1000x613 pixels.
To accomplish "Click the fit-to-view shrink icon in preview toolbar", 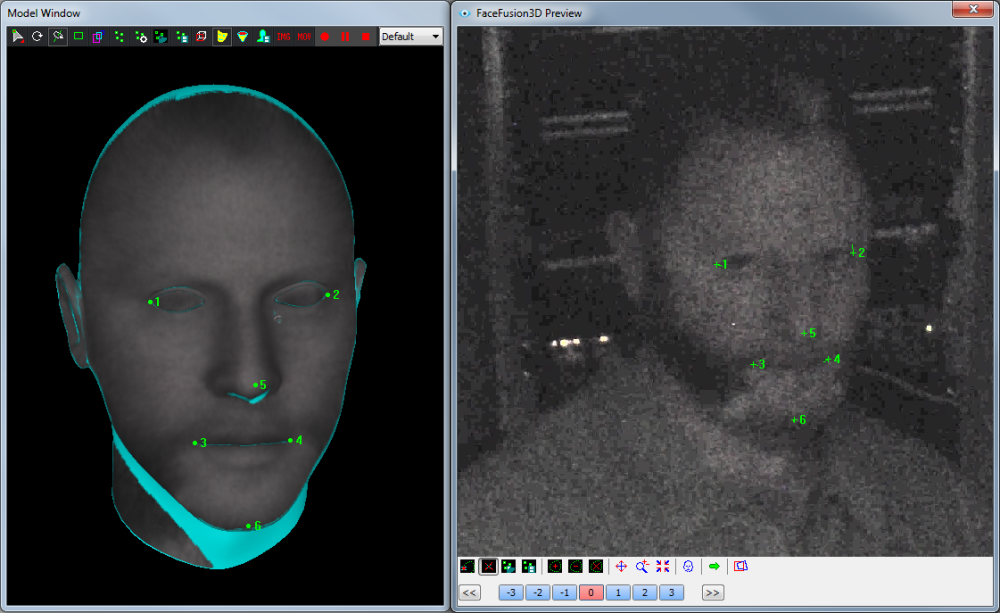I will point(662,566).
